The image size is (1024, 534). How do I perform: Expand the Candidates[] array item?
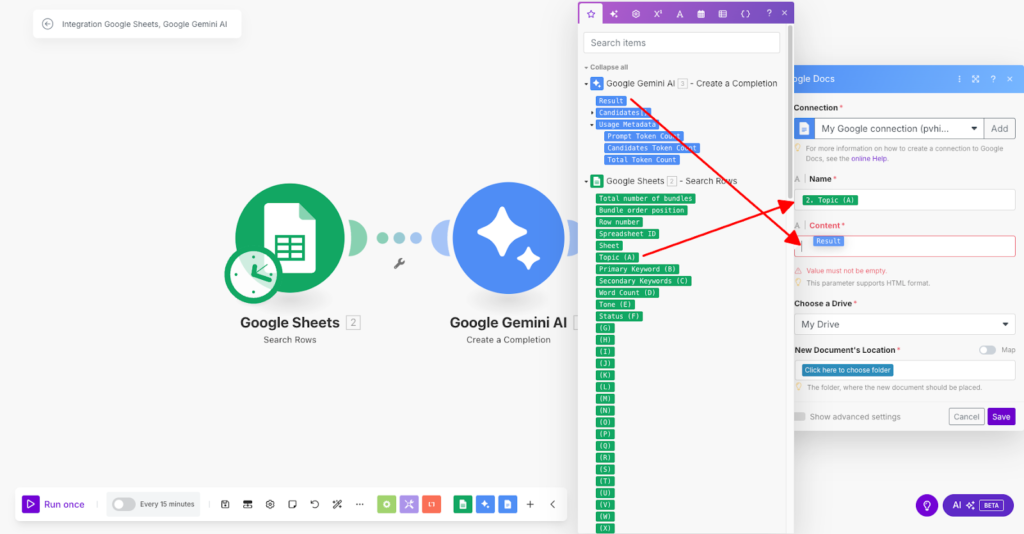(592, 113)
